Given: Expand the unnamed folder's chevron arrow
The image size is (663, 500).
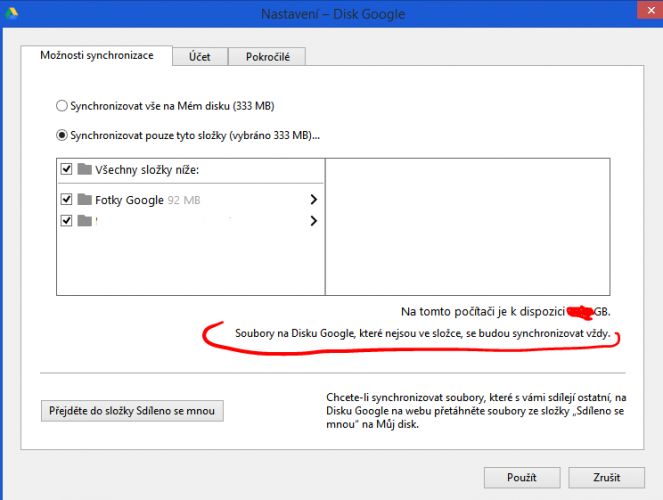Looking at the screenshot, I should click(313, 221).
